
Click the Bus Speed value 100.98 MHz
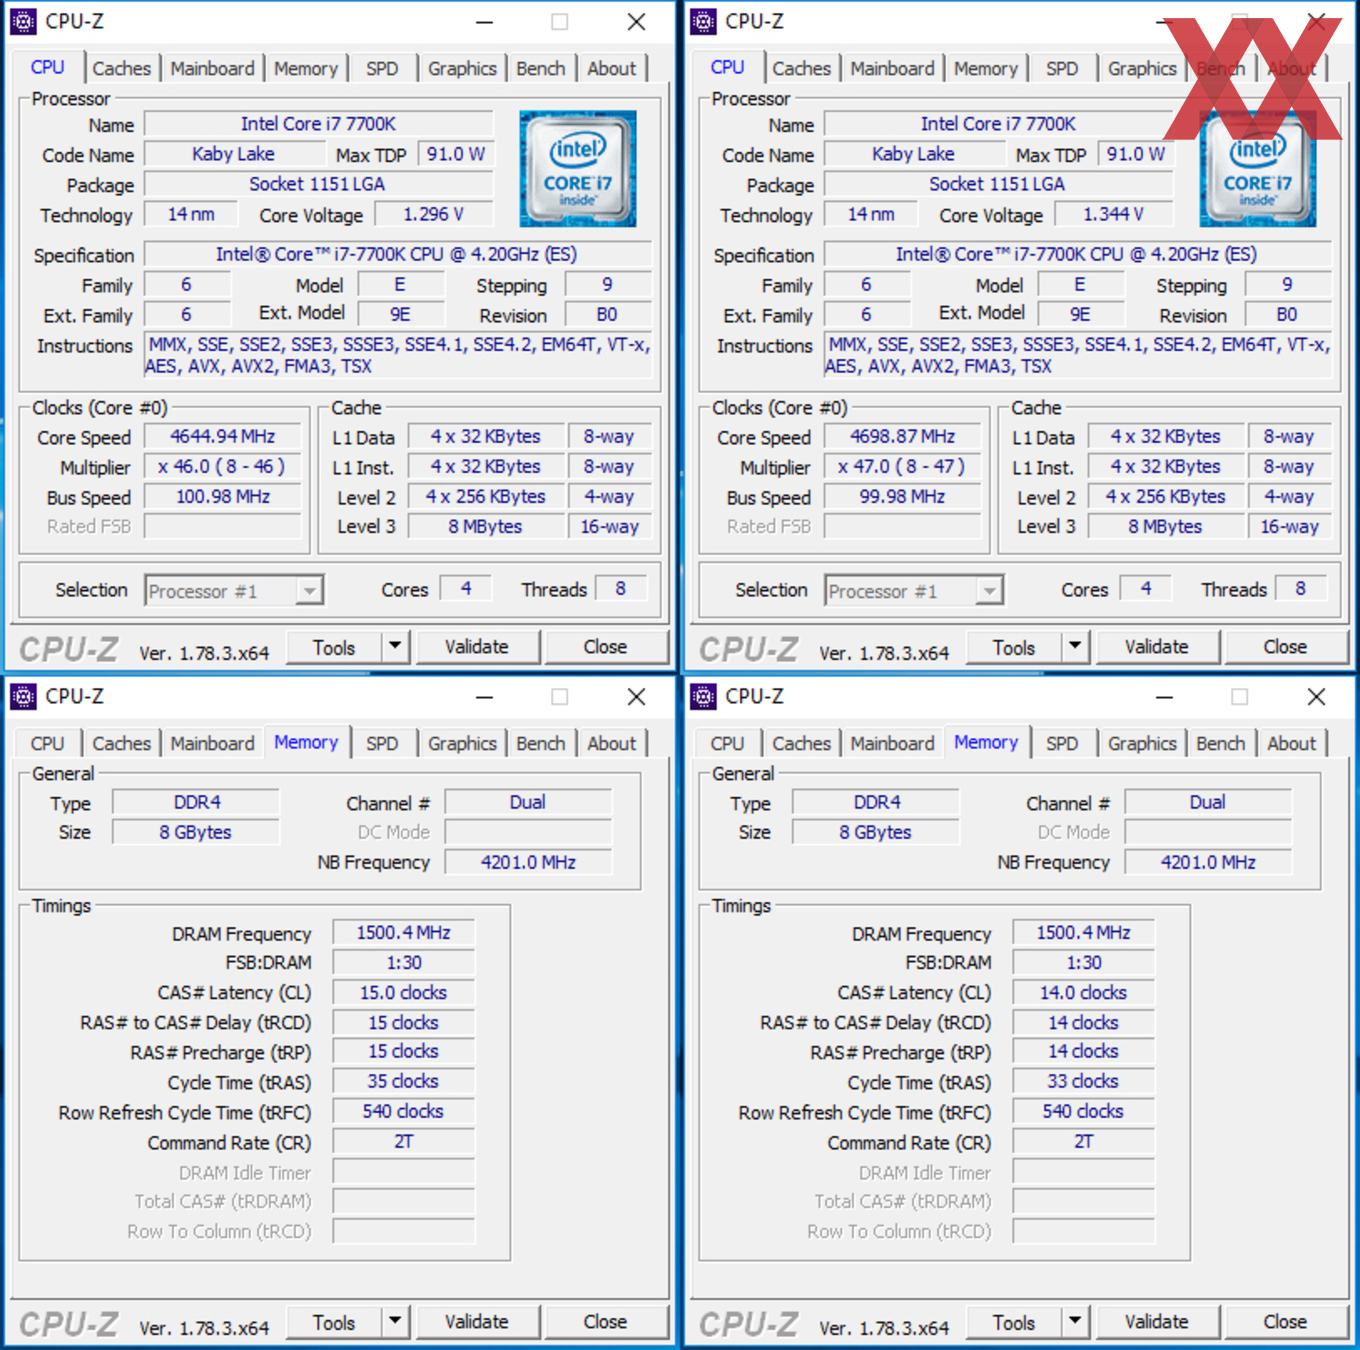pyautogui.click(x=223, y=497)
